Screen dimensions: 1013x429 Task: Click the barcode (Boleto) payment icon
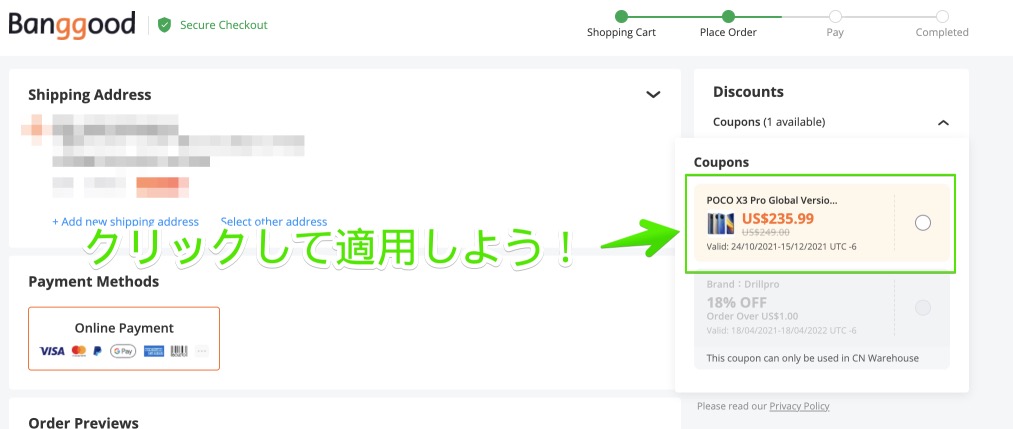coord(179,351)
